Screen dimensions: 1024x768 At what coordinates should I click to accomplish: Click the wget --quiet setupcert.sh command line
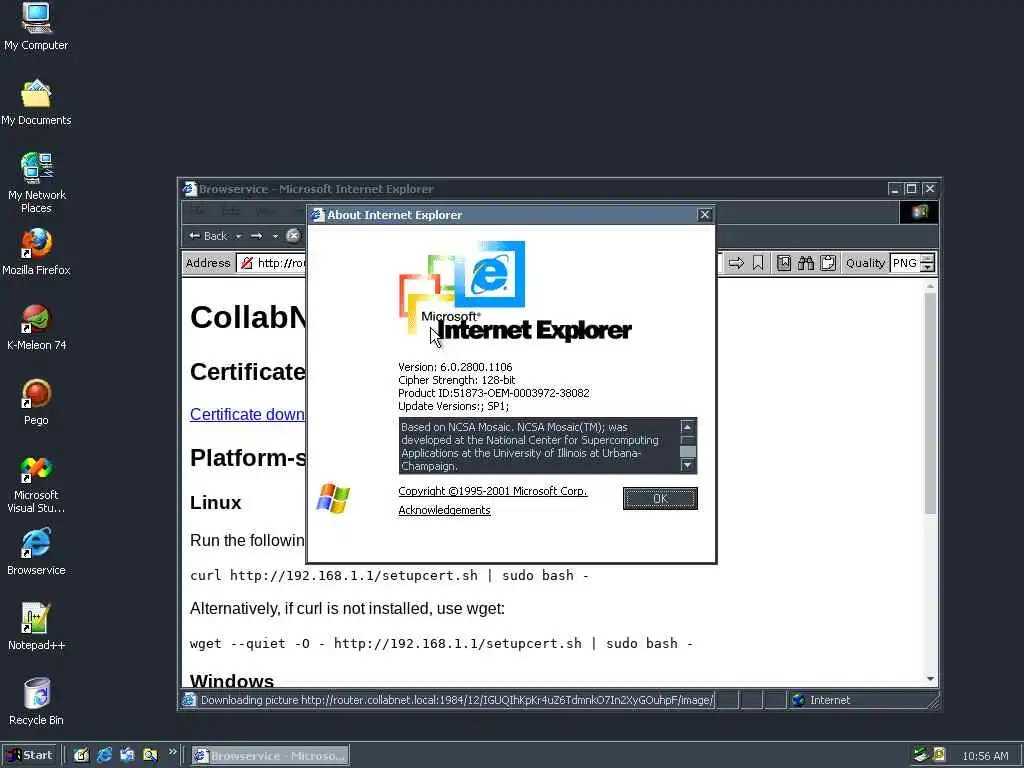point(441,643)
